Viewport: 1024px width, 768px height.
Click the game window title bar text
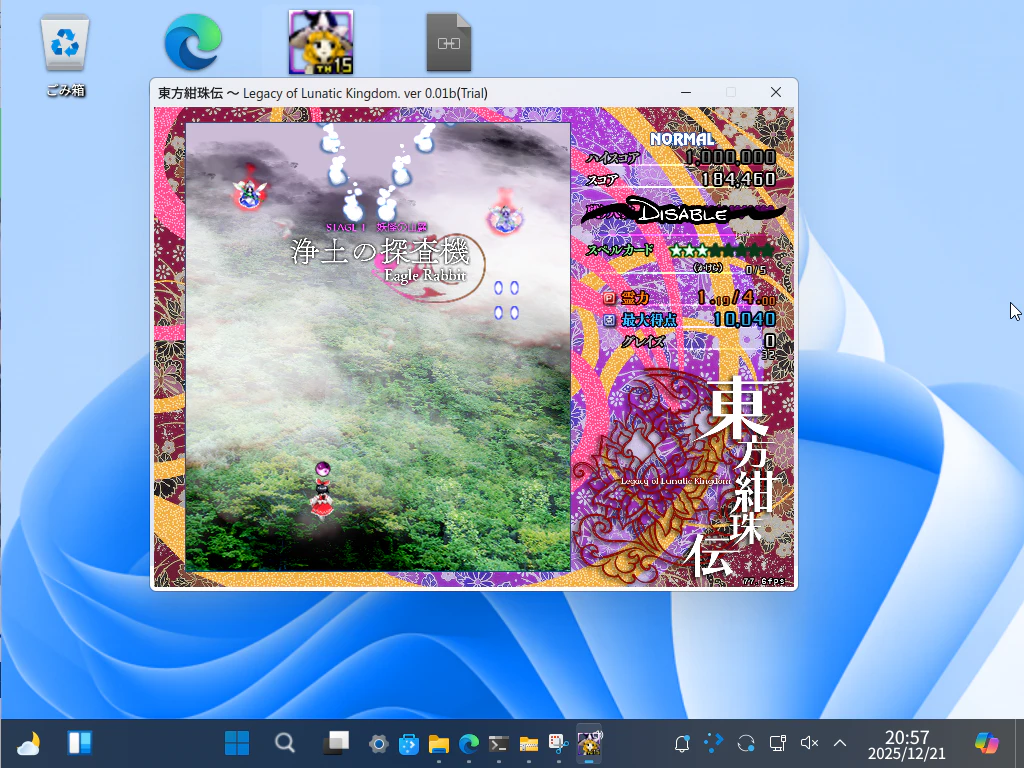click(x=323, y=93)
